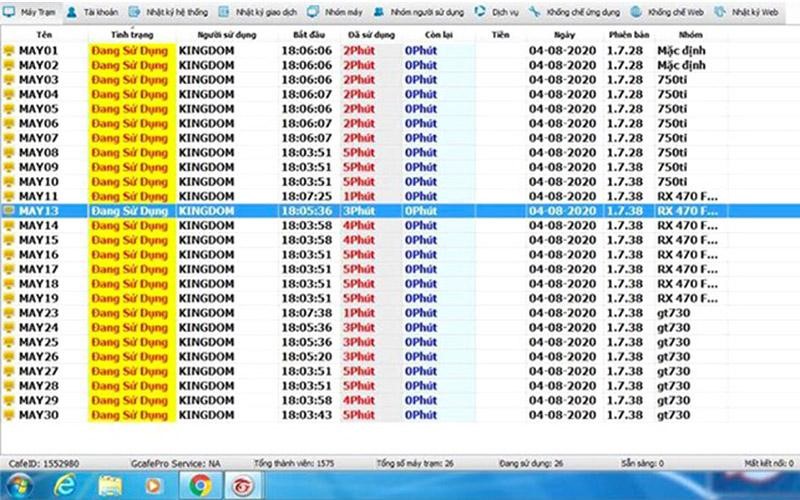Viewport: 800px width, 500px height.
Task: Open the Nhóm người sử dụng tab
Action: [418, 12]
